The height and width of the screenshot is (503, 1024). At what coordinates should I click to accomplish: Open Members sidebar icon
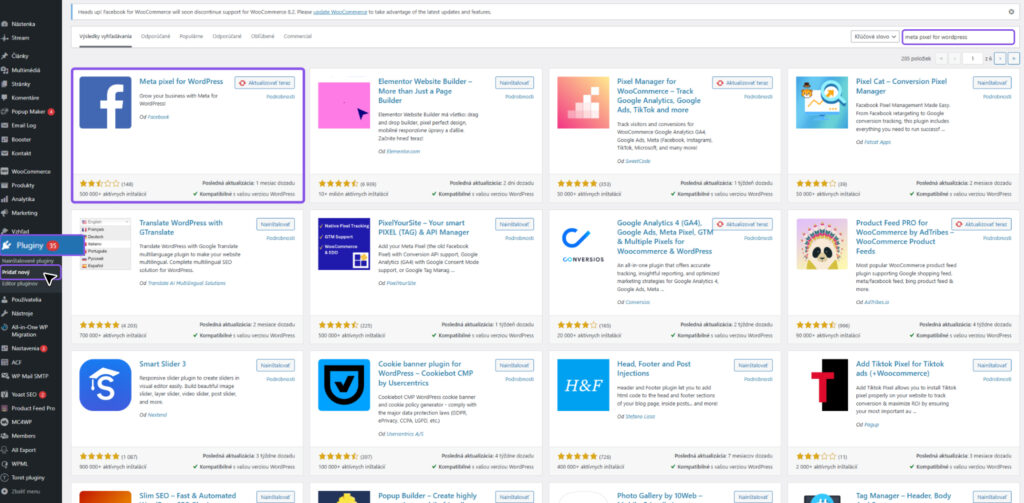pos(5,436)
